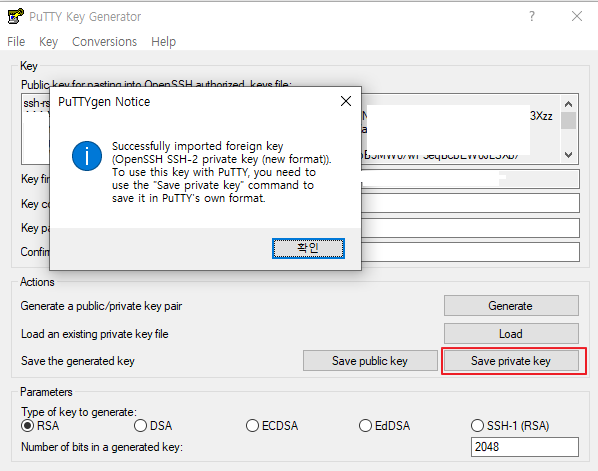Click the 'Type of key to generate' label
The image size is (598, 471).
79,412
